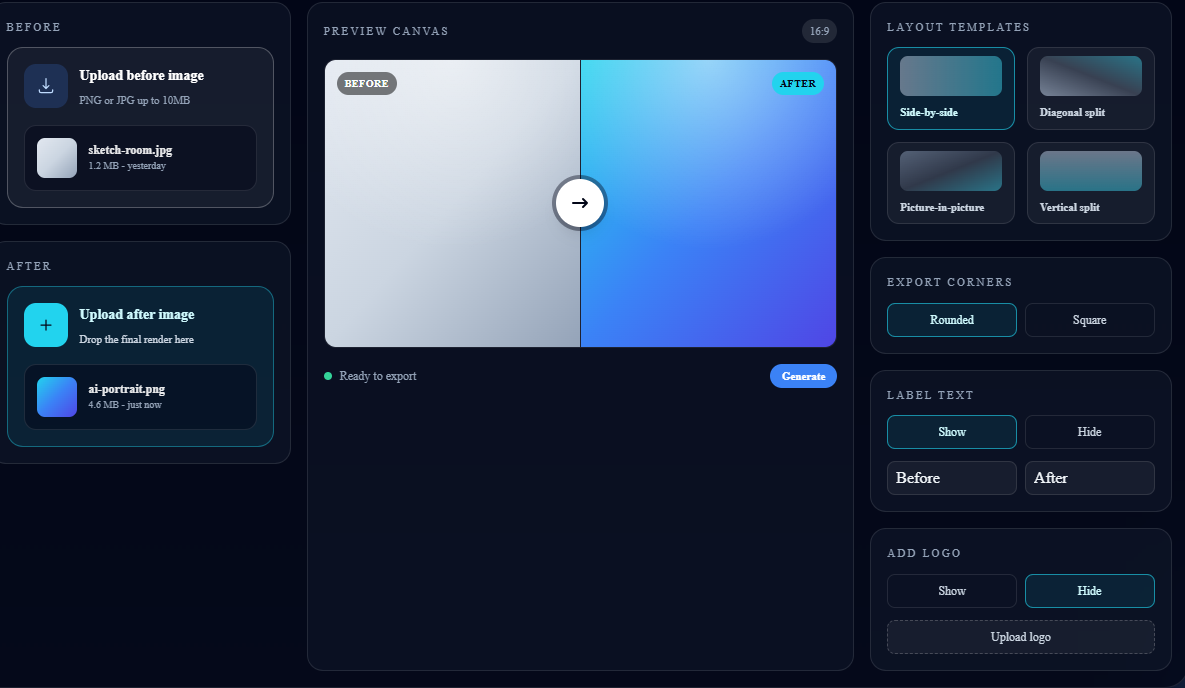Screen dimensions: 1185x688
Task: Hide the label text
Action: coord(1089,432)
